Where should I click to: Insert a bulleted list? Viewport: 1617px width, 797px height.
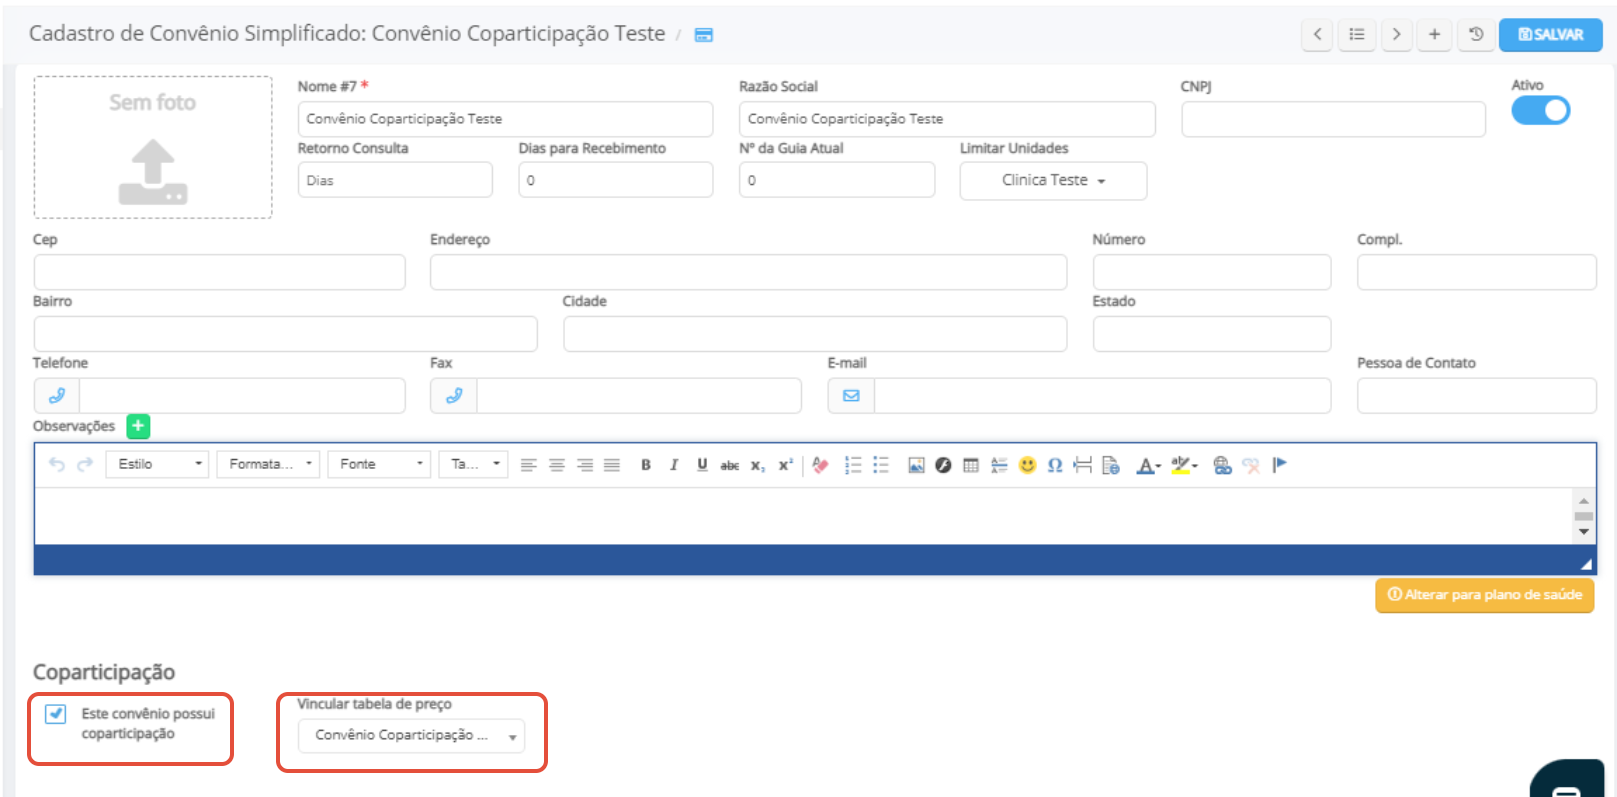881,465
